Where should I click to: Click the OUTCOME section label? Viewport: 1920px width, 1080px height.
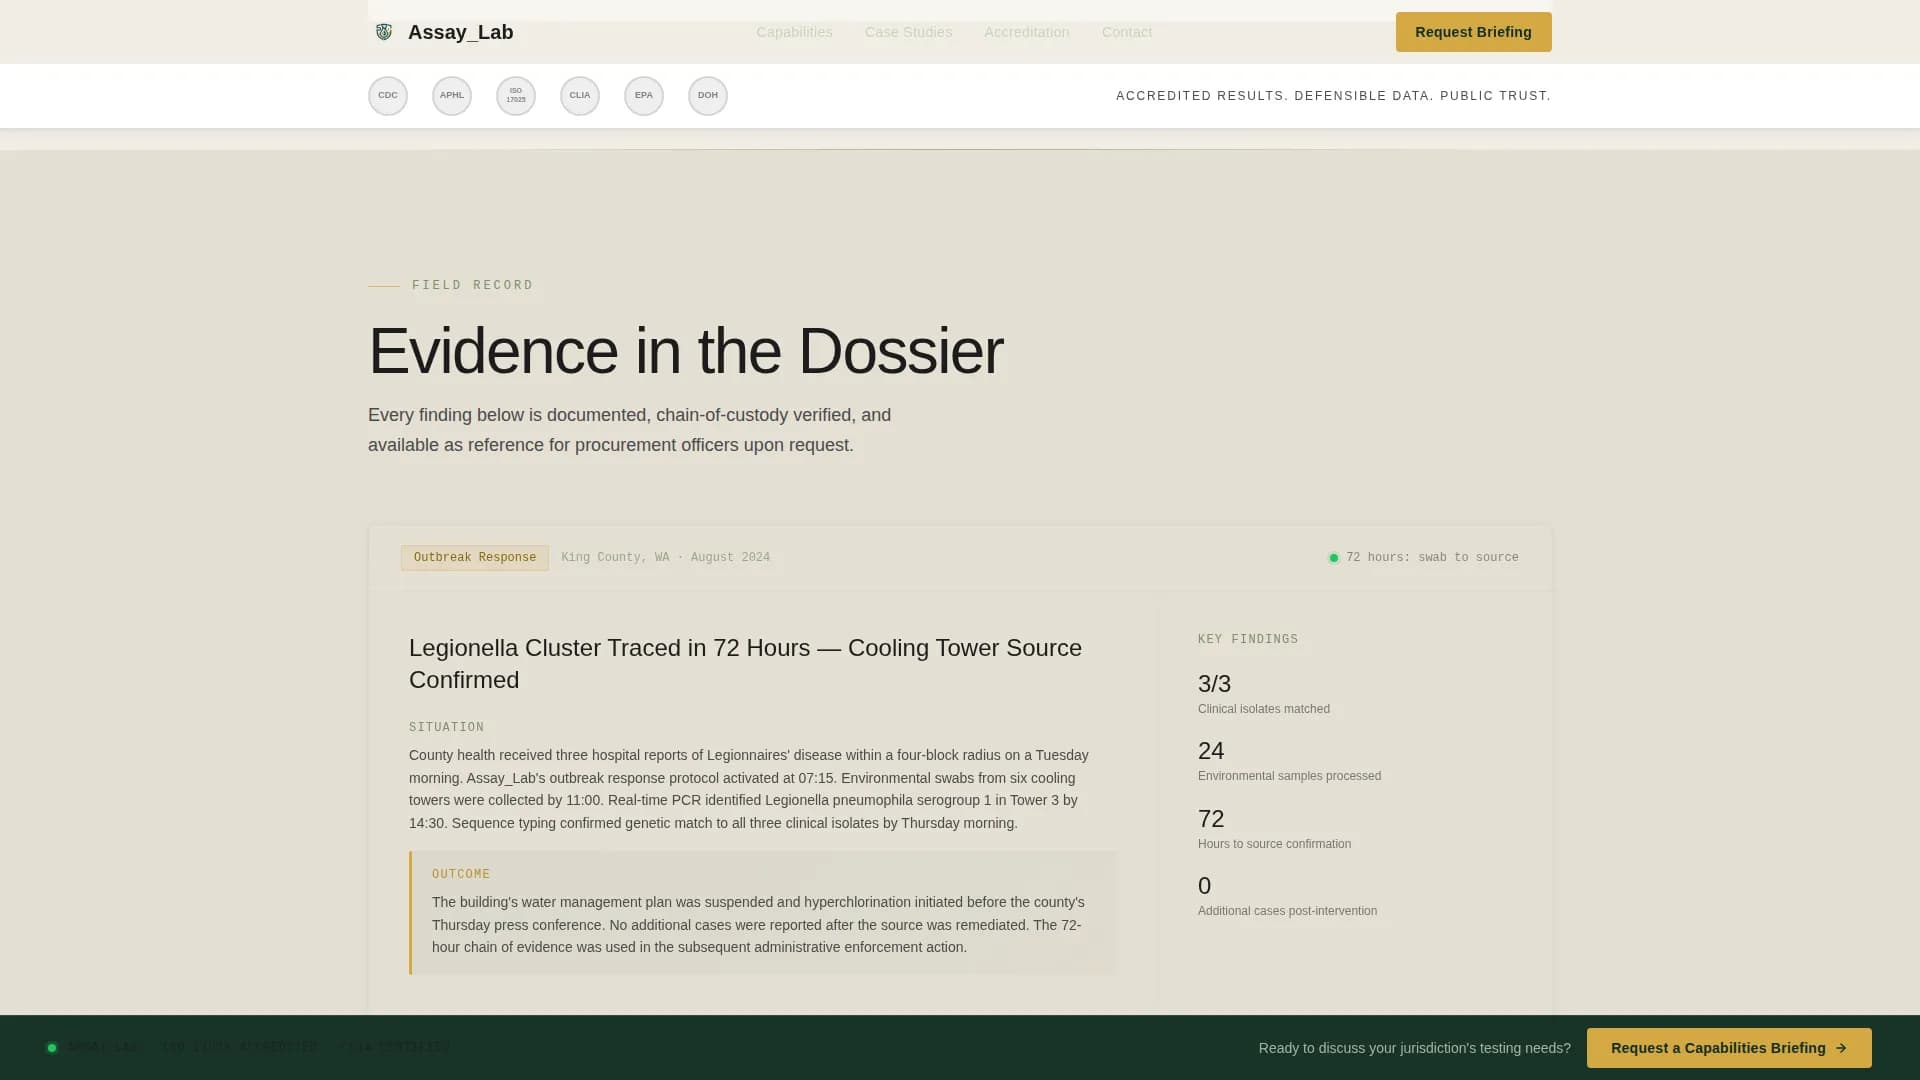(x=461, y=874)
